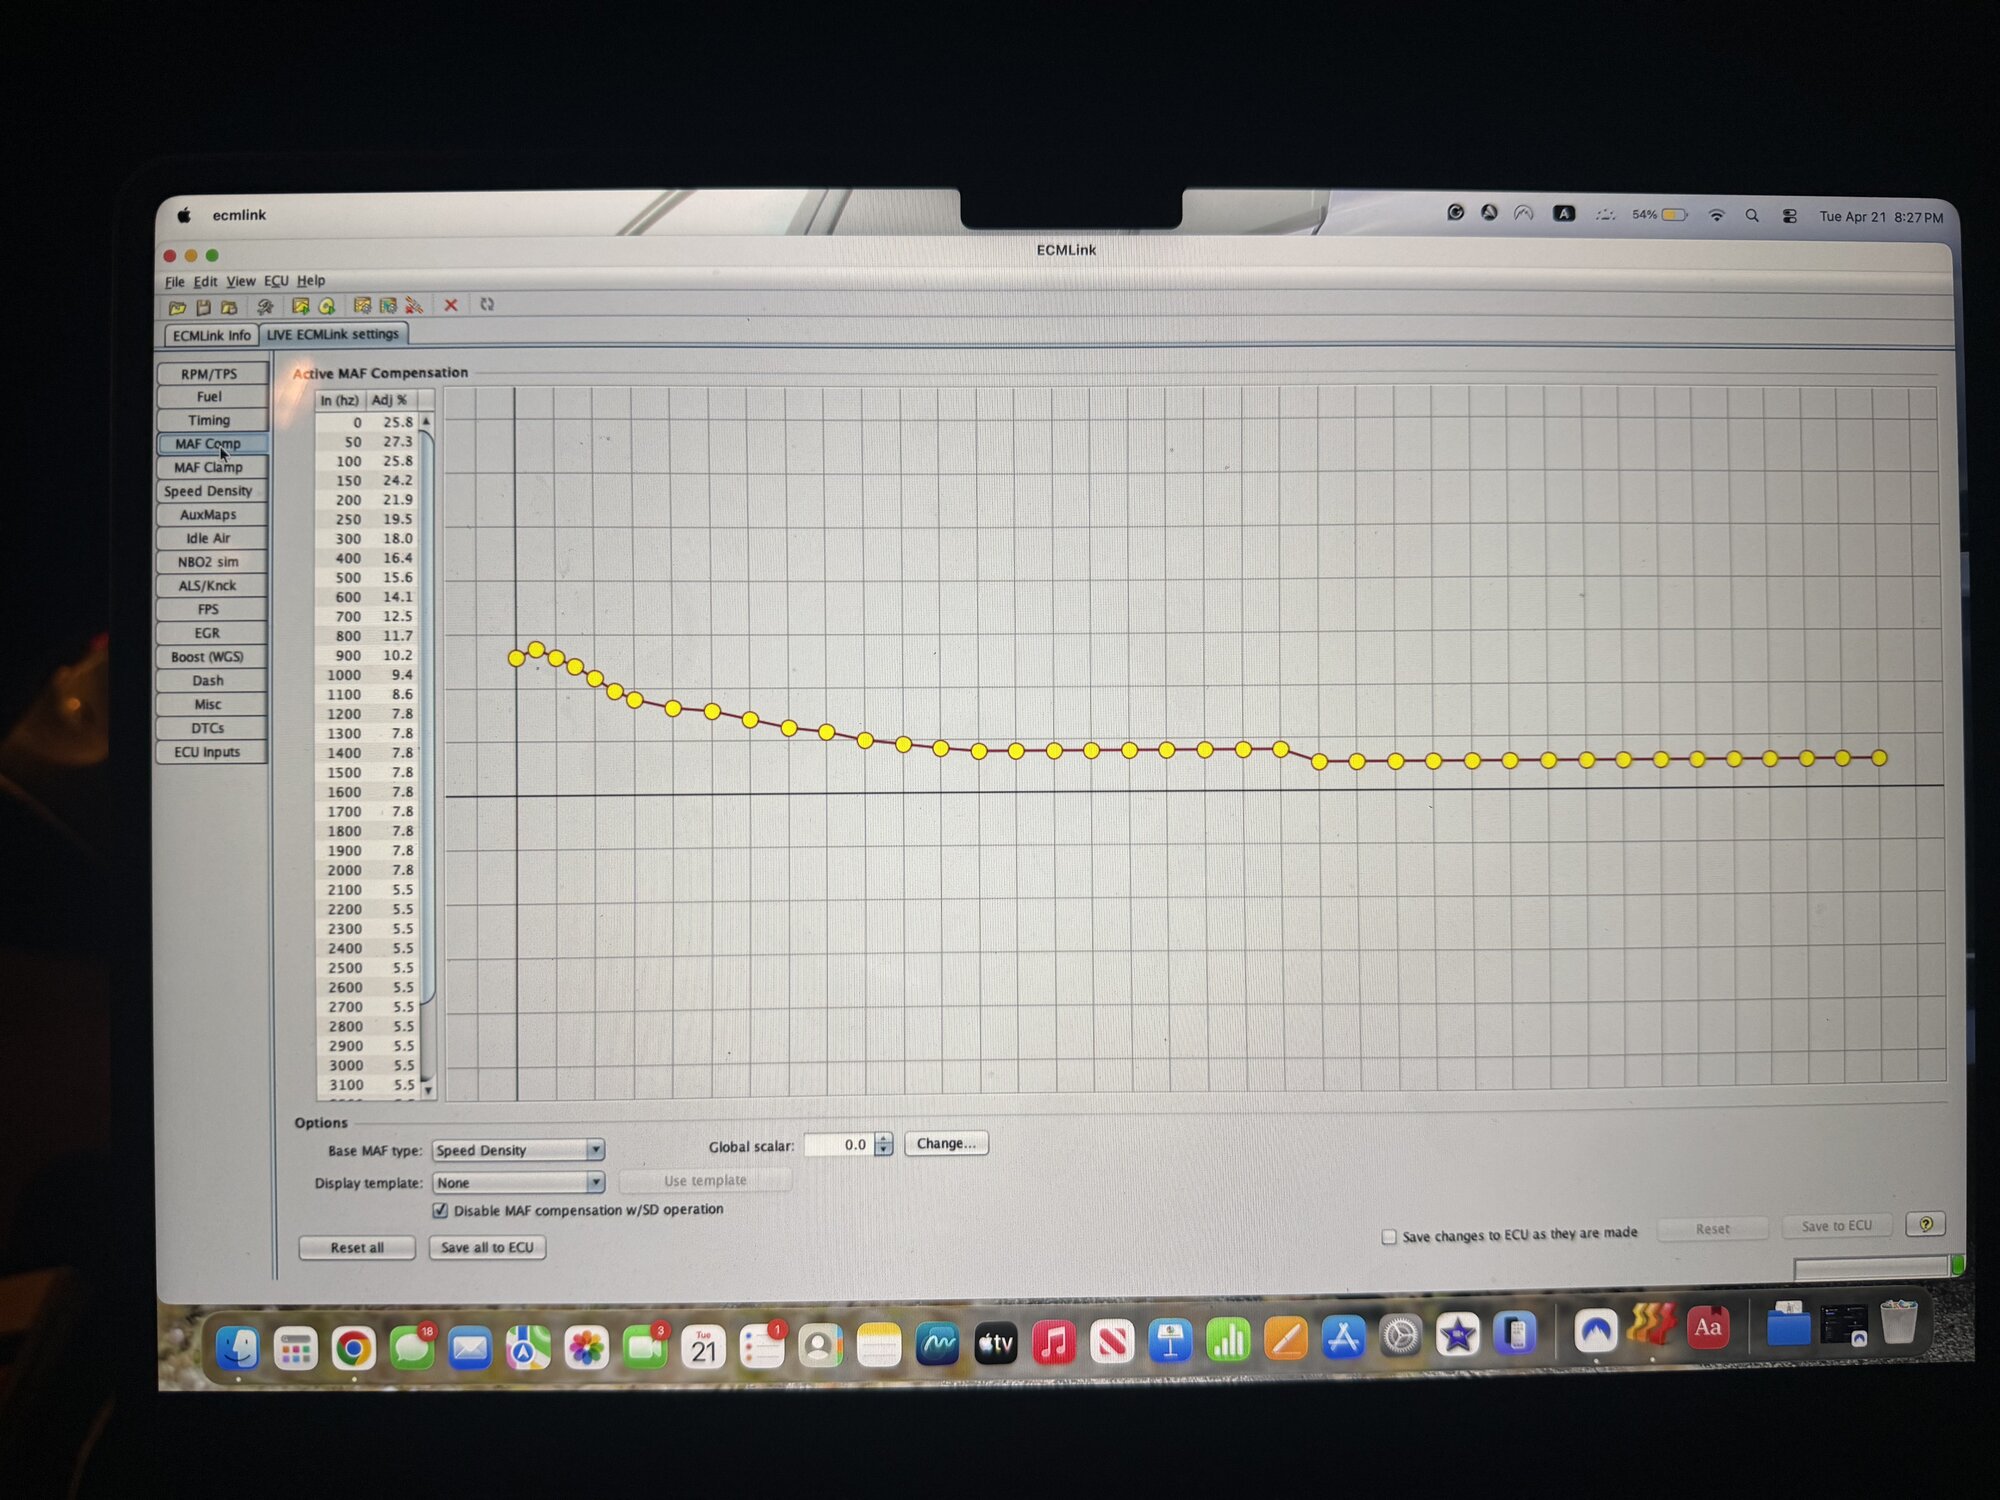The image size is (2000, 1500).
Task: Open the Edit menu
Action: point(205,282)
